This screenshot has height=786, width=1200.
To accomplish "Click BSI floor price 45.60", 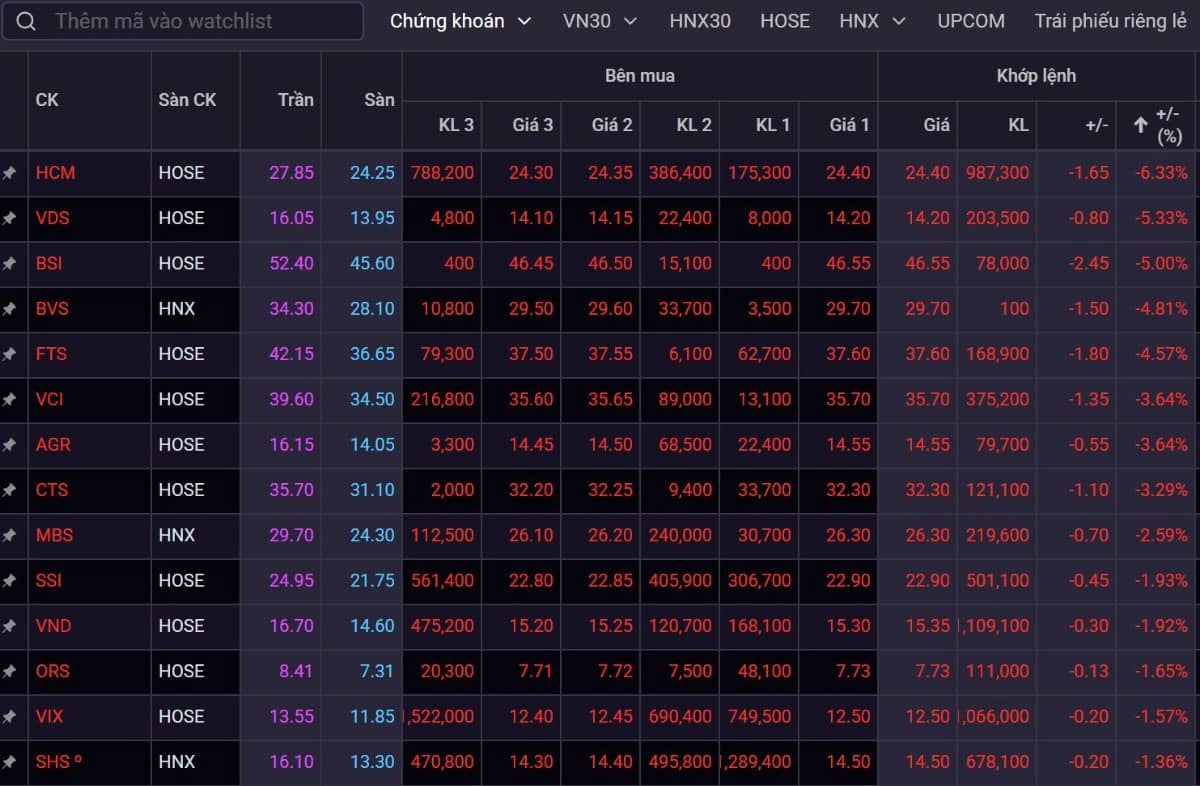I will (372, 264).
